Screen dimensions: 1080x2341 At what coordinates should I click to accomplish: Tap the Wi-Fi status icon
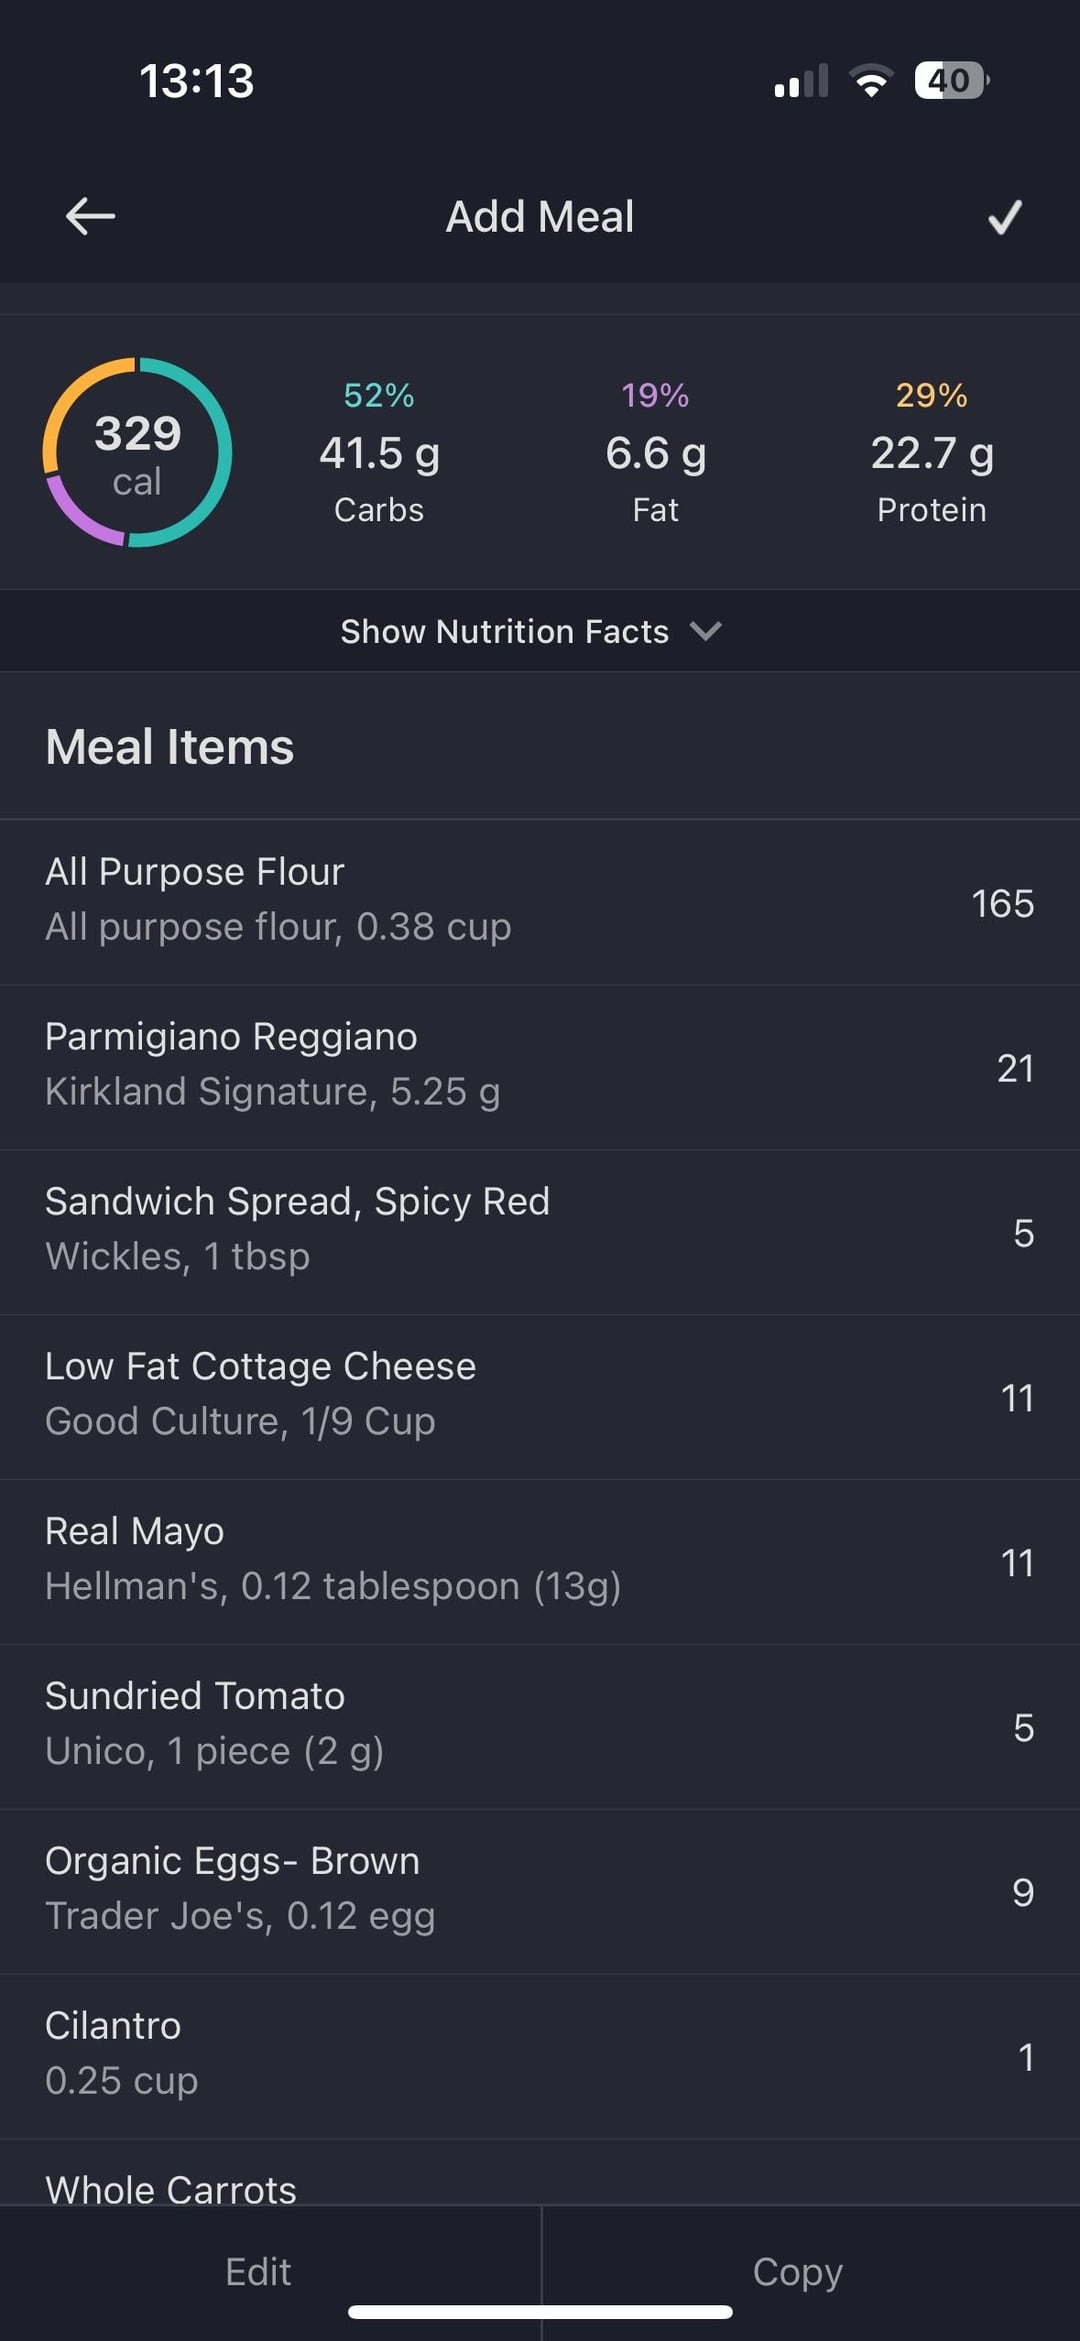(871, 80)
